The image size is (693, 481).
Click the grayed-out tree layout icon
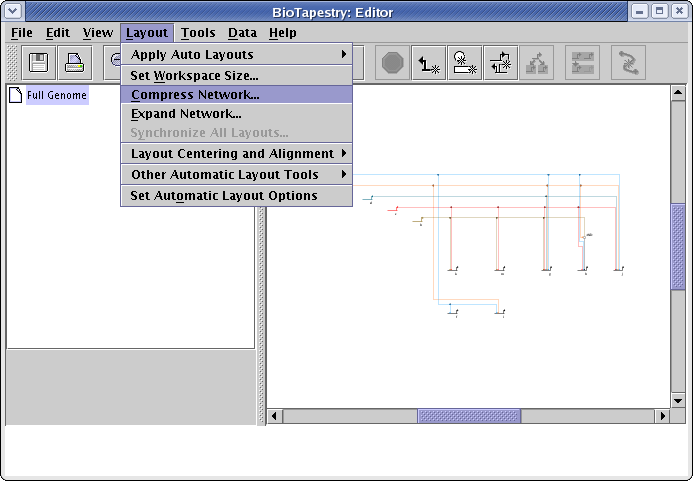point(535,63)
